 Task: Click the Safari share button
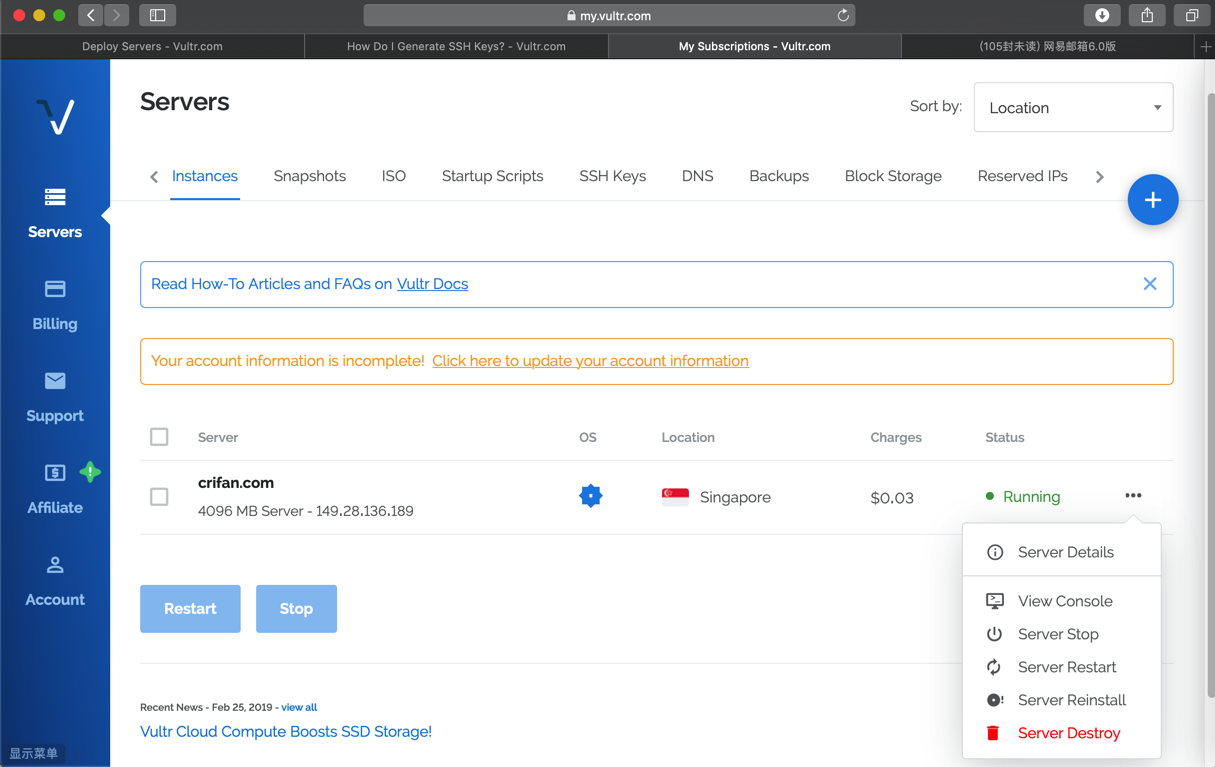tap(1147, 15)
